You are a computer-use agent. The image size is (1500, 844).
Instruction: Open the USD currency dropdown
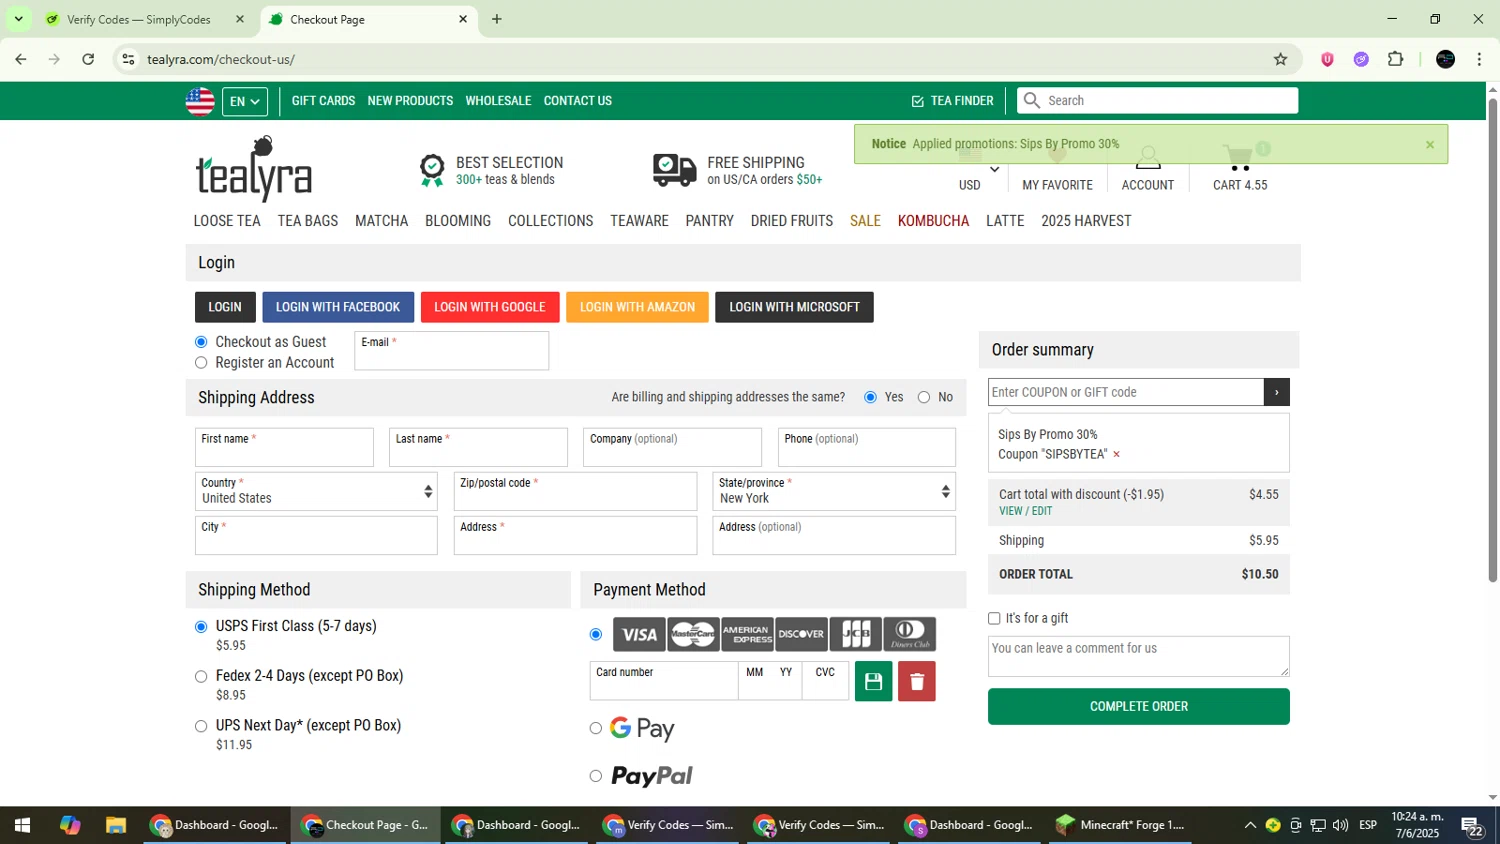979,176
